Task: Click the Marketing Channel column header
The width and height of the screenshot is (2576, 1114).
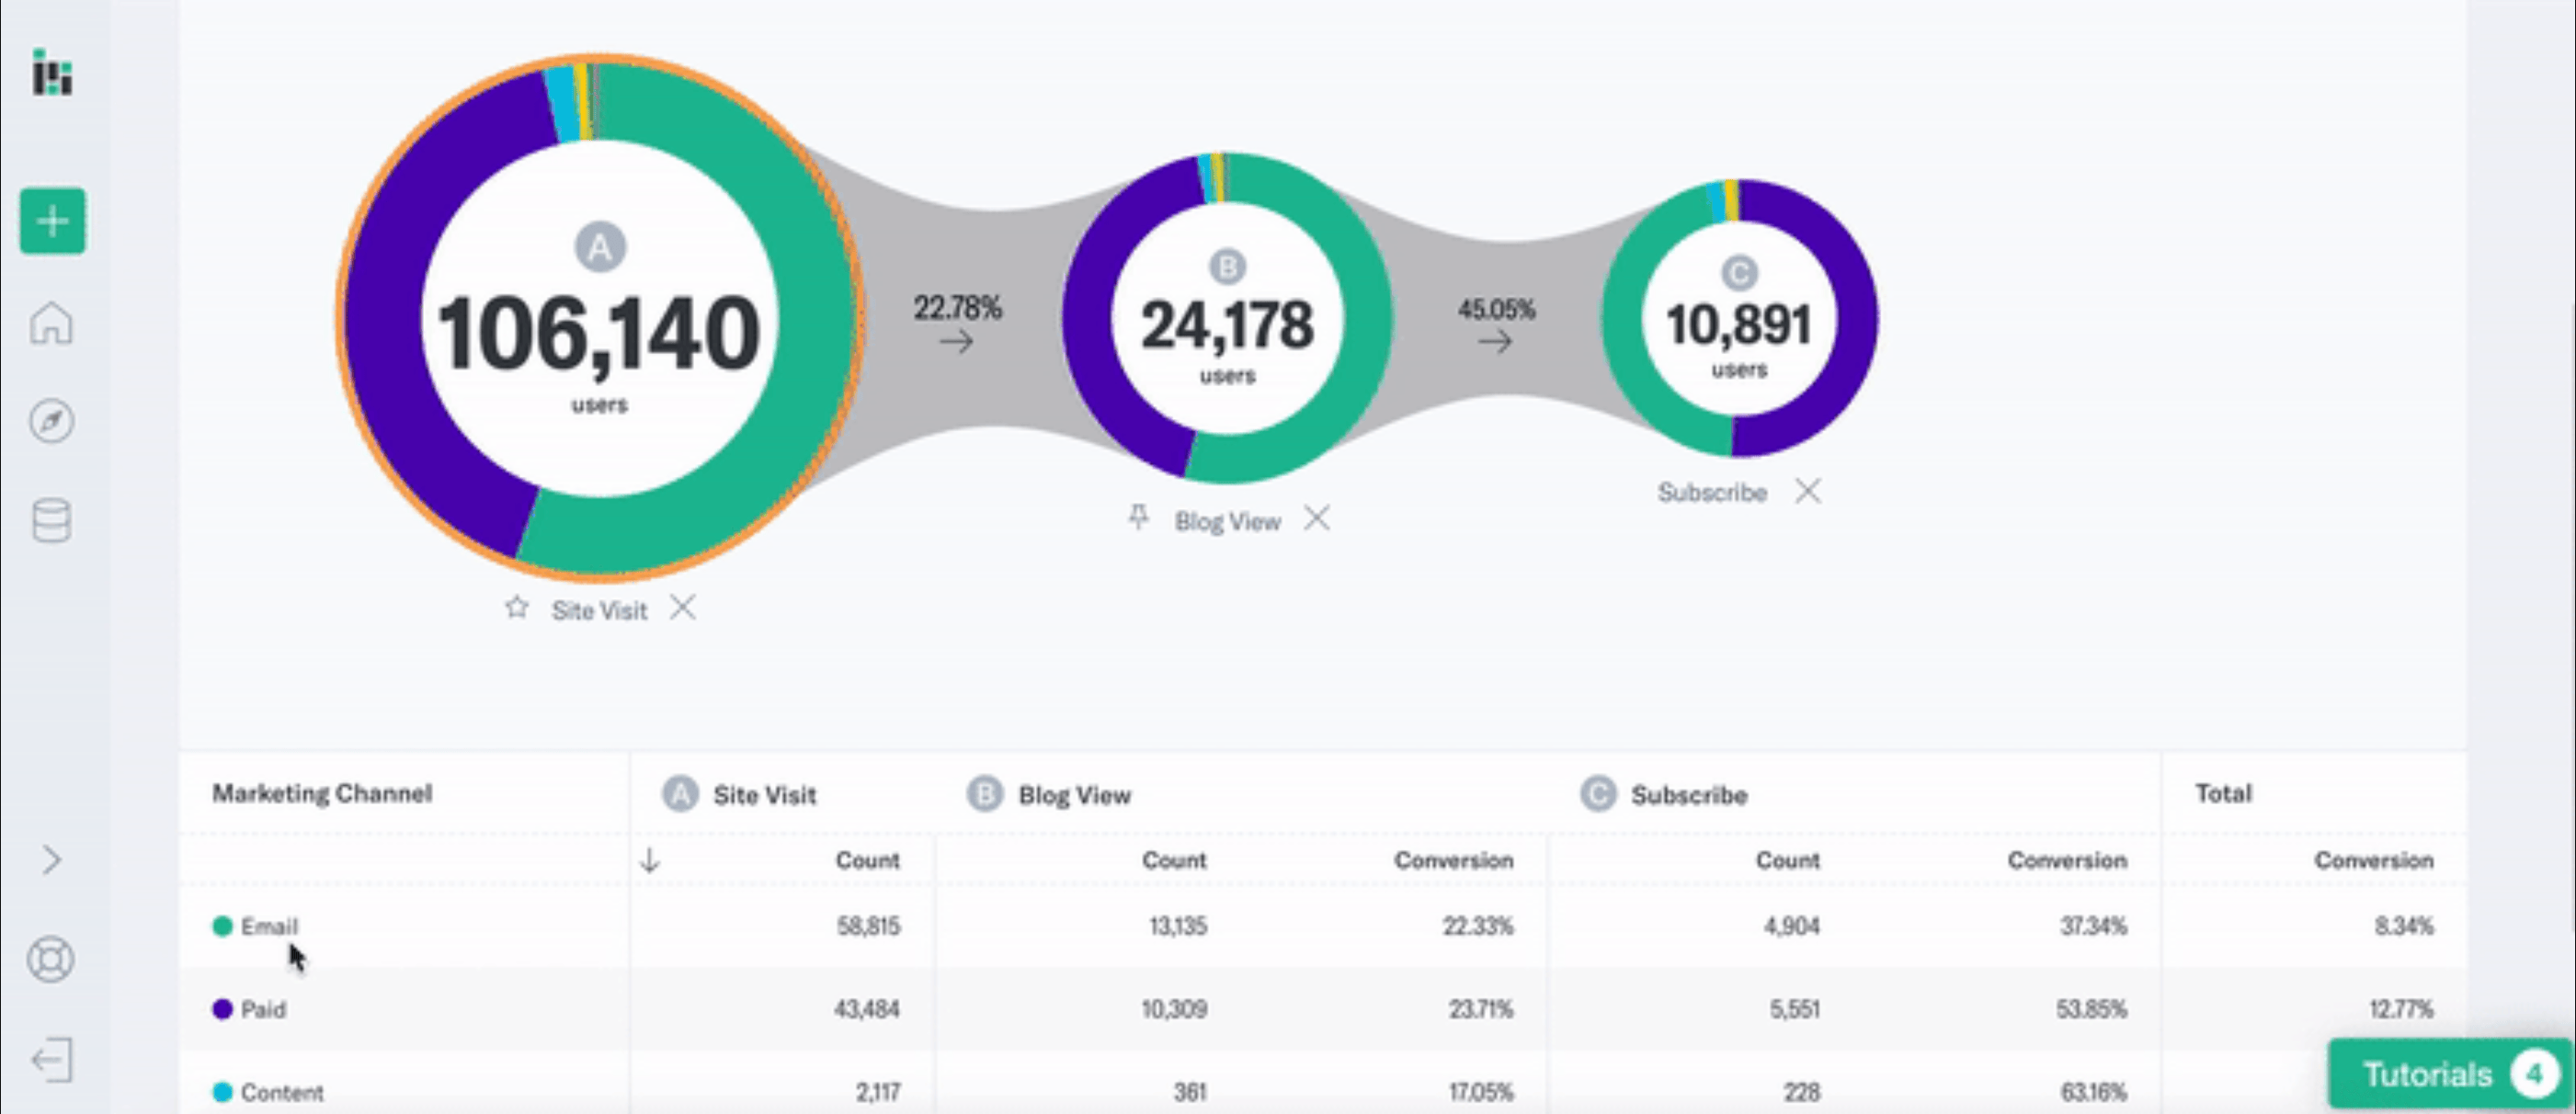Action: tap(322, 793)
